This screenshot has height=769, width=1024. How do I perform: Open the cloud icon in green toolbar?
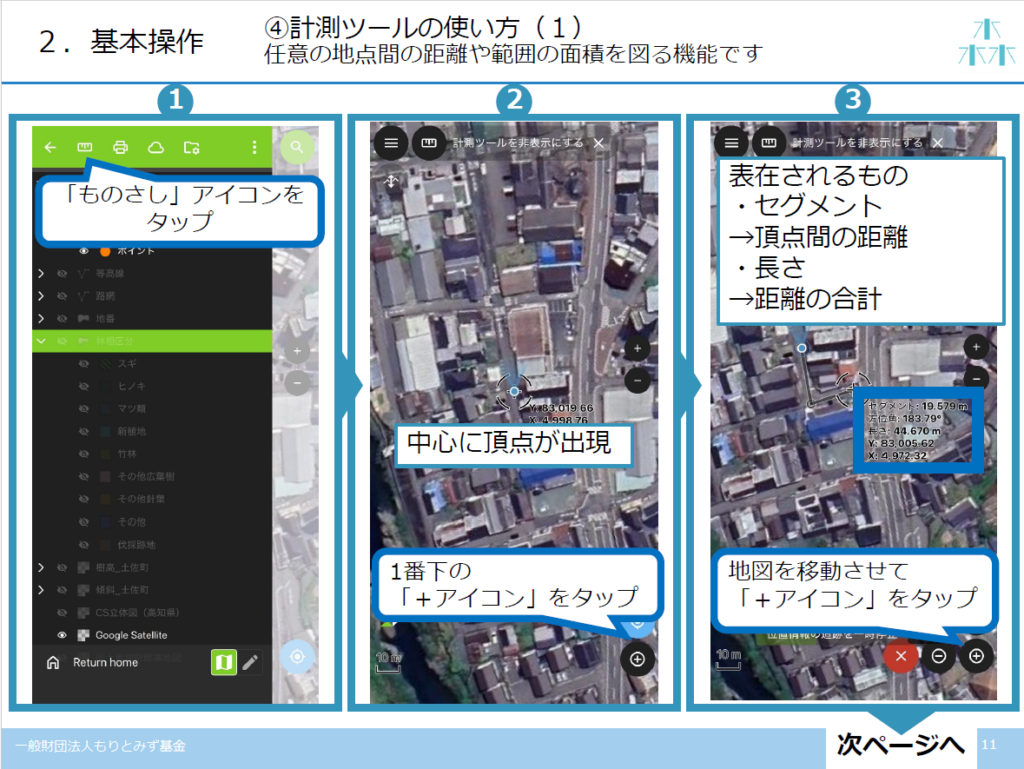point(155,148)
